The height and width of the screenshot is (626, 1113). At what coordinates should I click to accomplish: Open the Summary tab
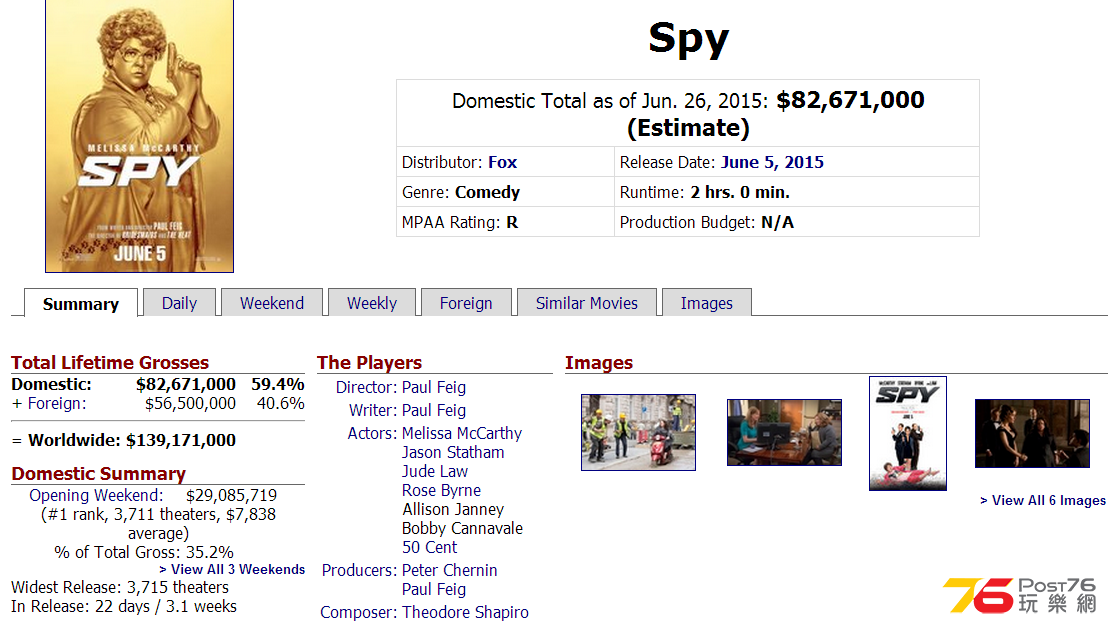(81, 303)
